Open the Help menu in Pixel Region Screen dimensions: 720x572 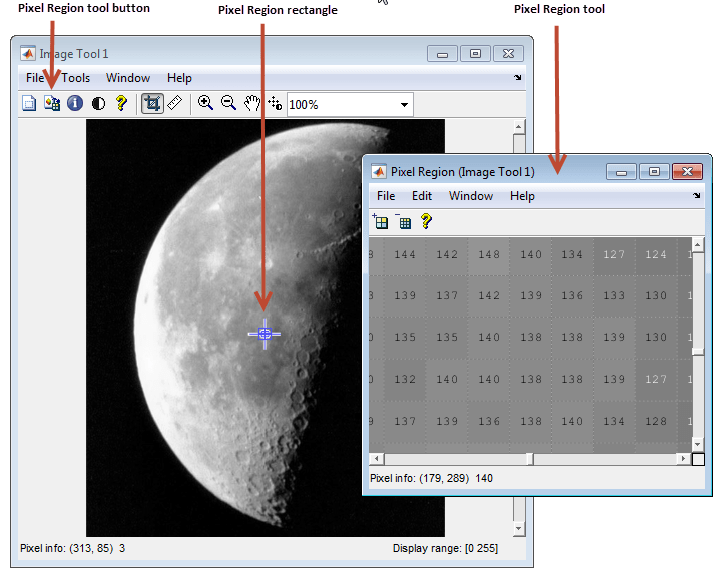tap(522, 196)
